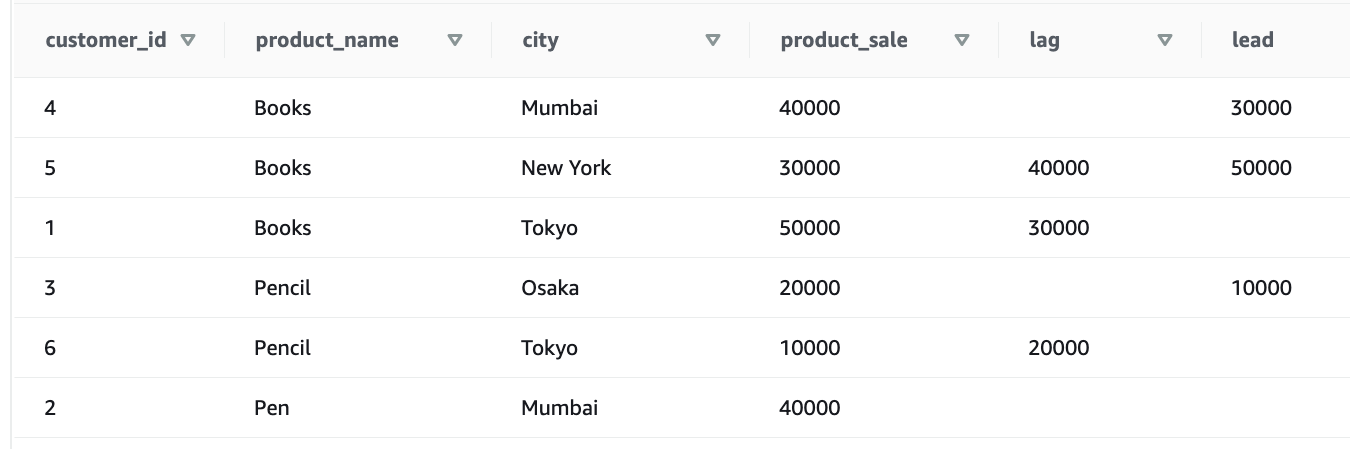Click lag value 20000 in Pencil Tokyo row
Screen dimensions: 1350x449
[x=1059, y=348]
